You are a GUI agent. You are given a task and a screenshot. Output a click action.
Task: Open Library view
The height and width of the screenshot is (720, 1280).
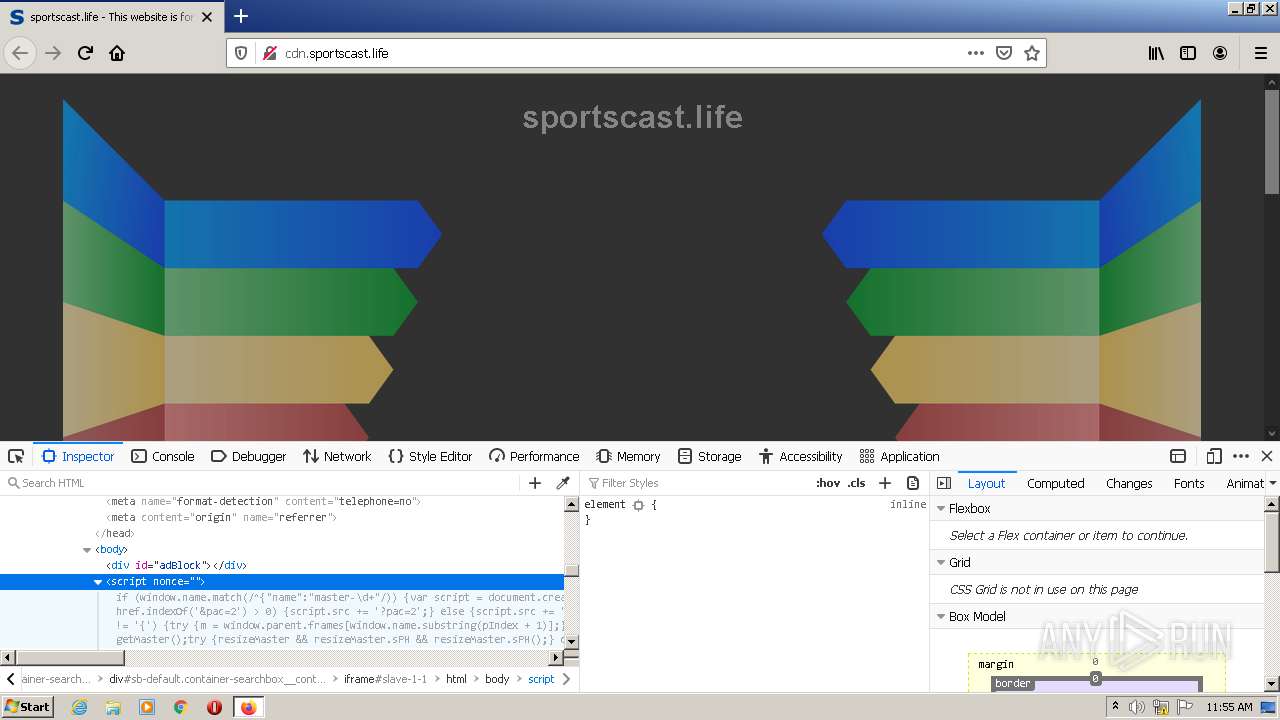[1156, 53]
